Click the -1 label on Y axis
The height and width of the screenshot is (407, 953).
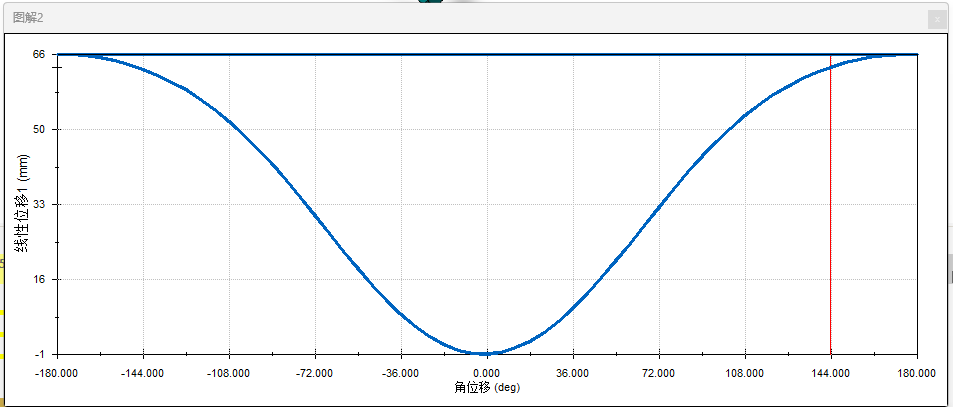(x=38, y=354)
